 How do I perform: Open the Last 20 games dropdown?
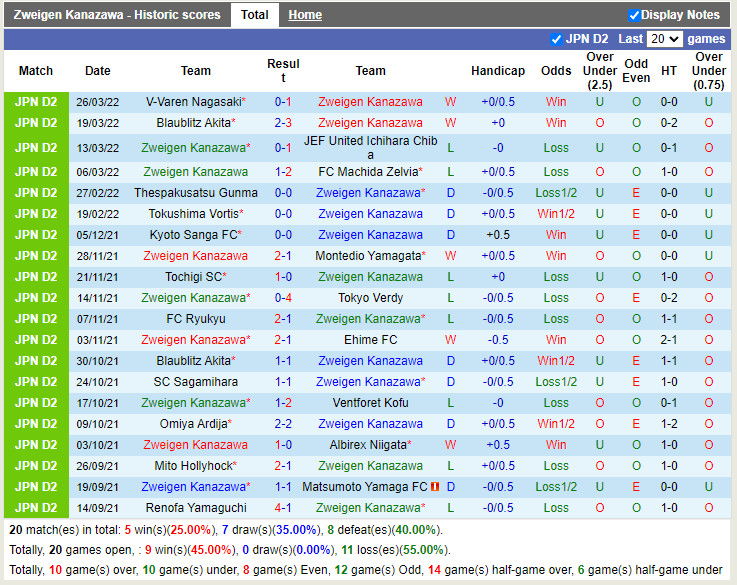664,39
